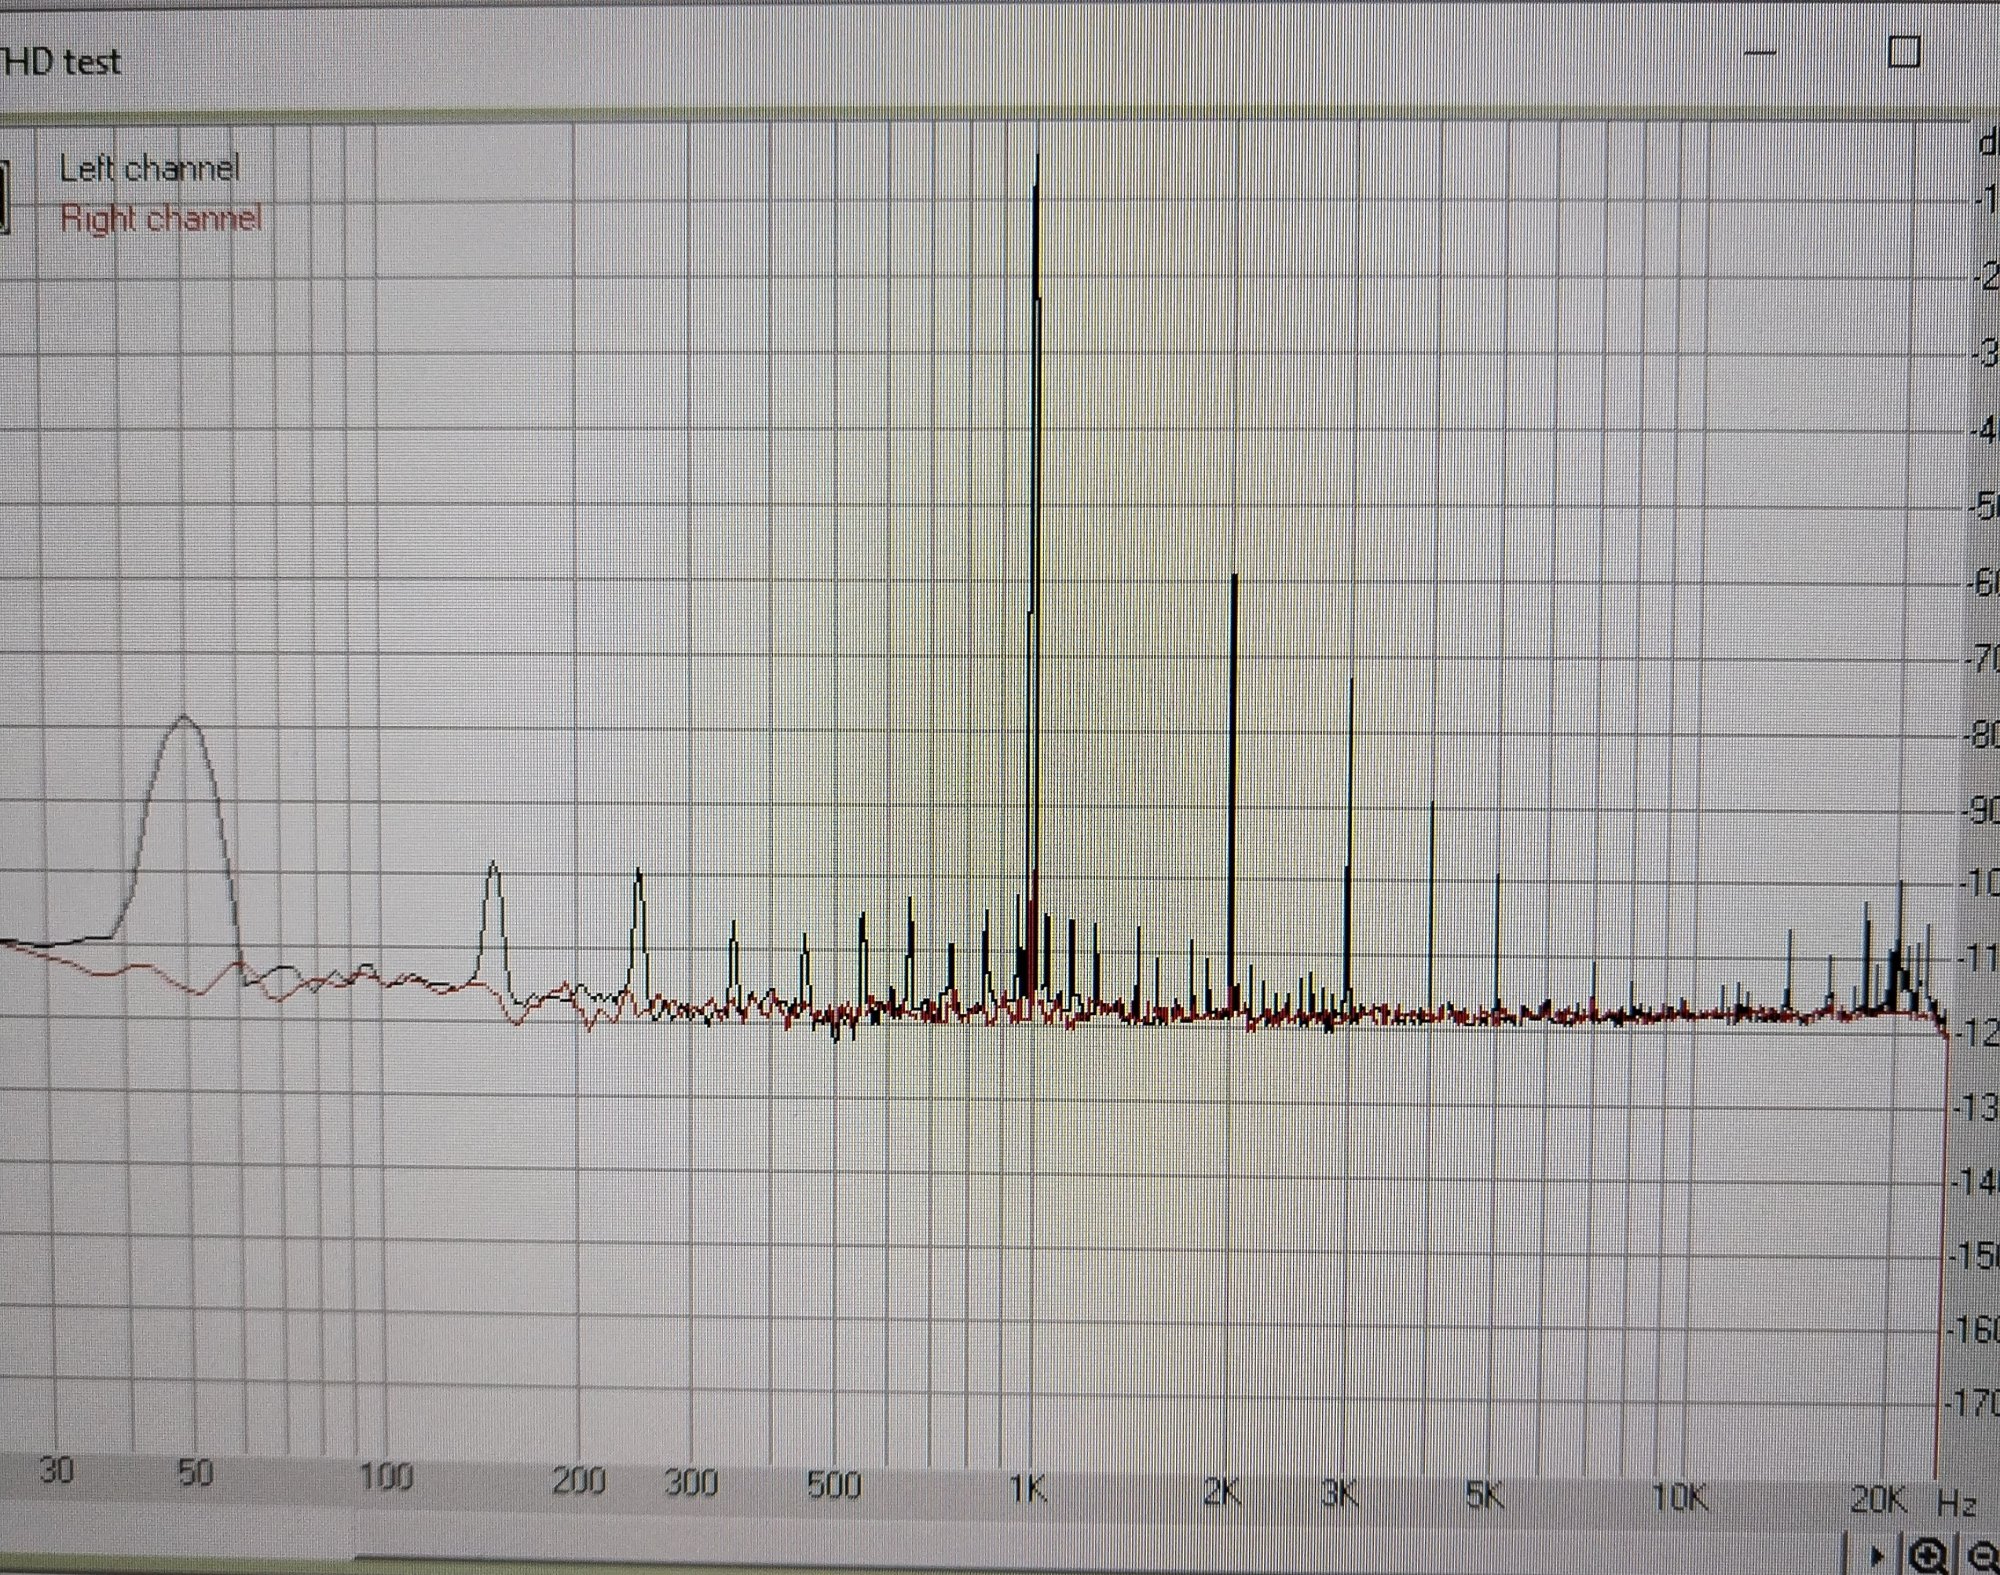Viewport: 2000px width, 1575px height.
Task: Click the Left channel legend label
Action: coord(149,168)
